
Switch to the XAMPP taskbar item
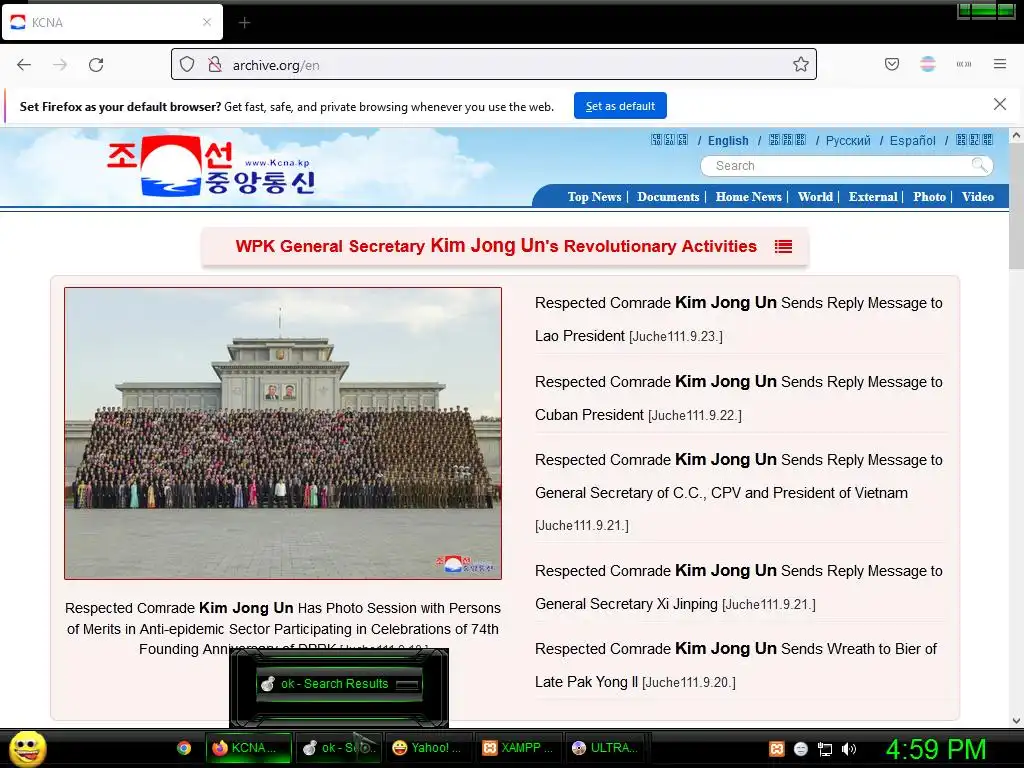tap(517, 748)
